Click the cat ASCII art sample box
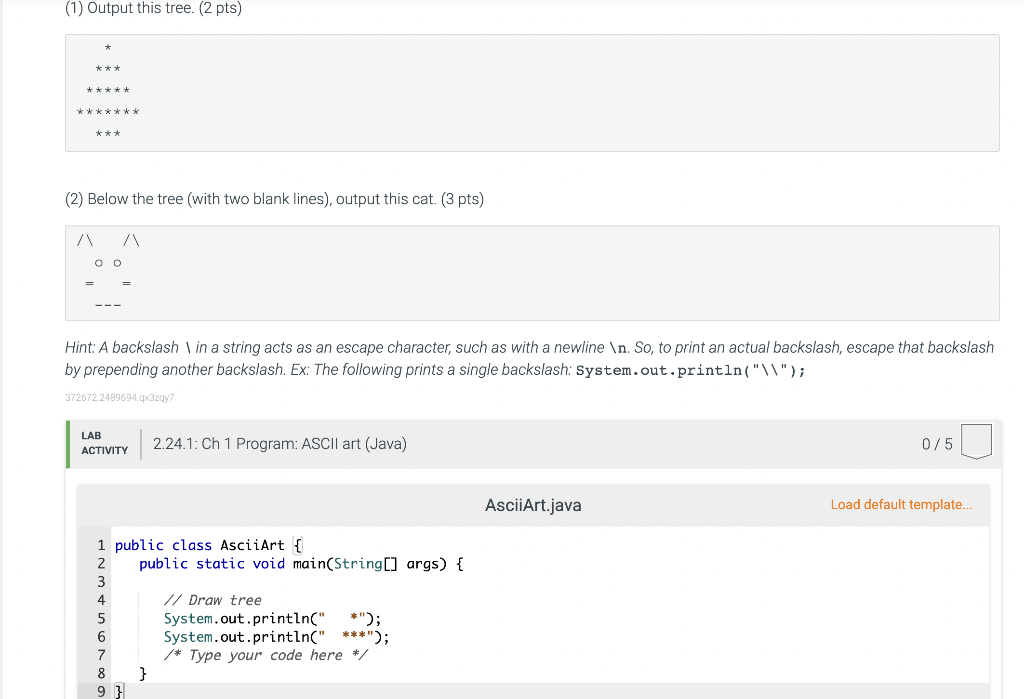The image size is (1024, 699). pos(532,273)
